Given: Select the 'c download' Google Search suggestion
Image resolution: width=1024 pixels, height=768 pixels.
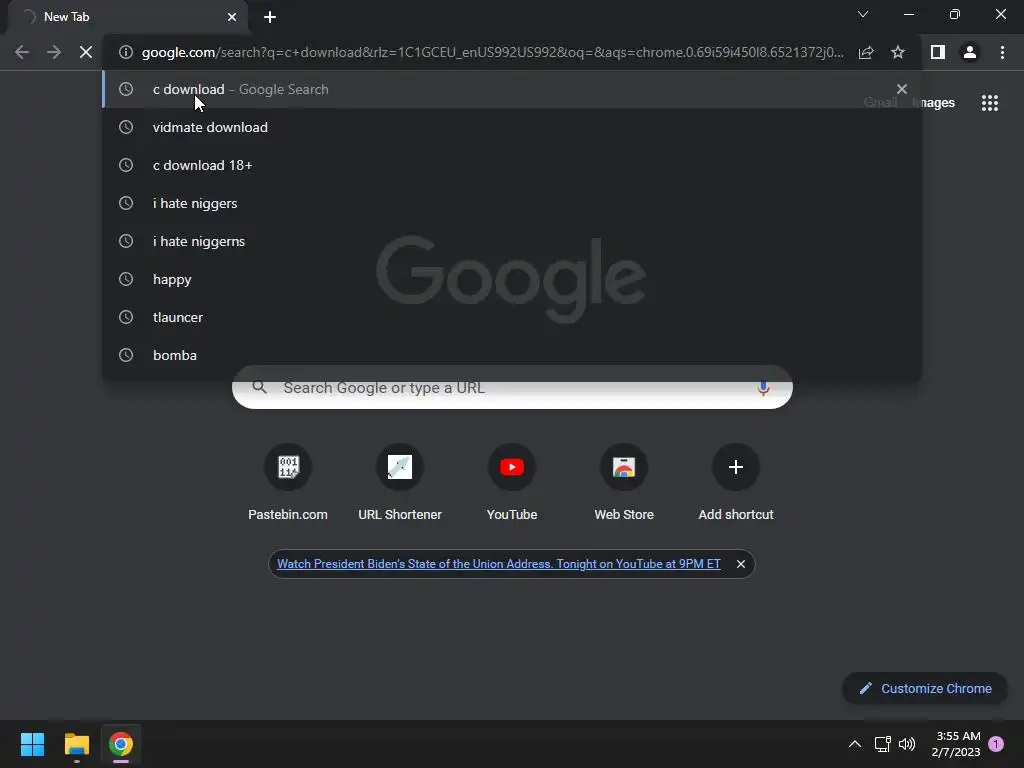Looking at the screenshot, I should [x=512, y=89].
